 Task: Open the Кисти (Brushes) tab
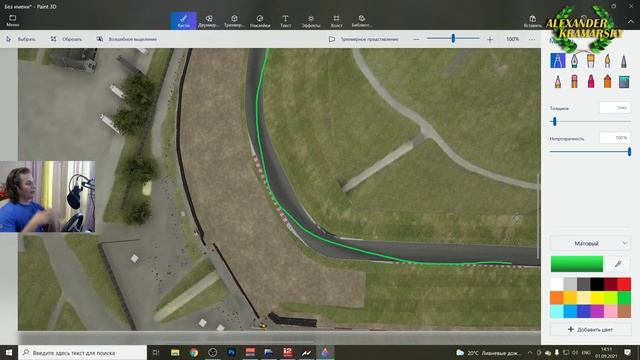[183, 20]
